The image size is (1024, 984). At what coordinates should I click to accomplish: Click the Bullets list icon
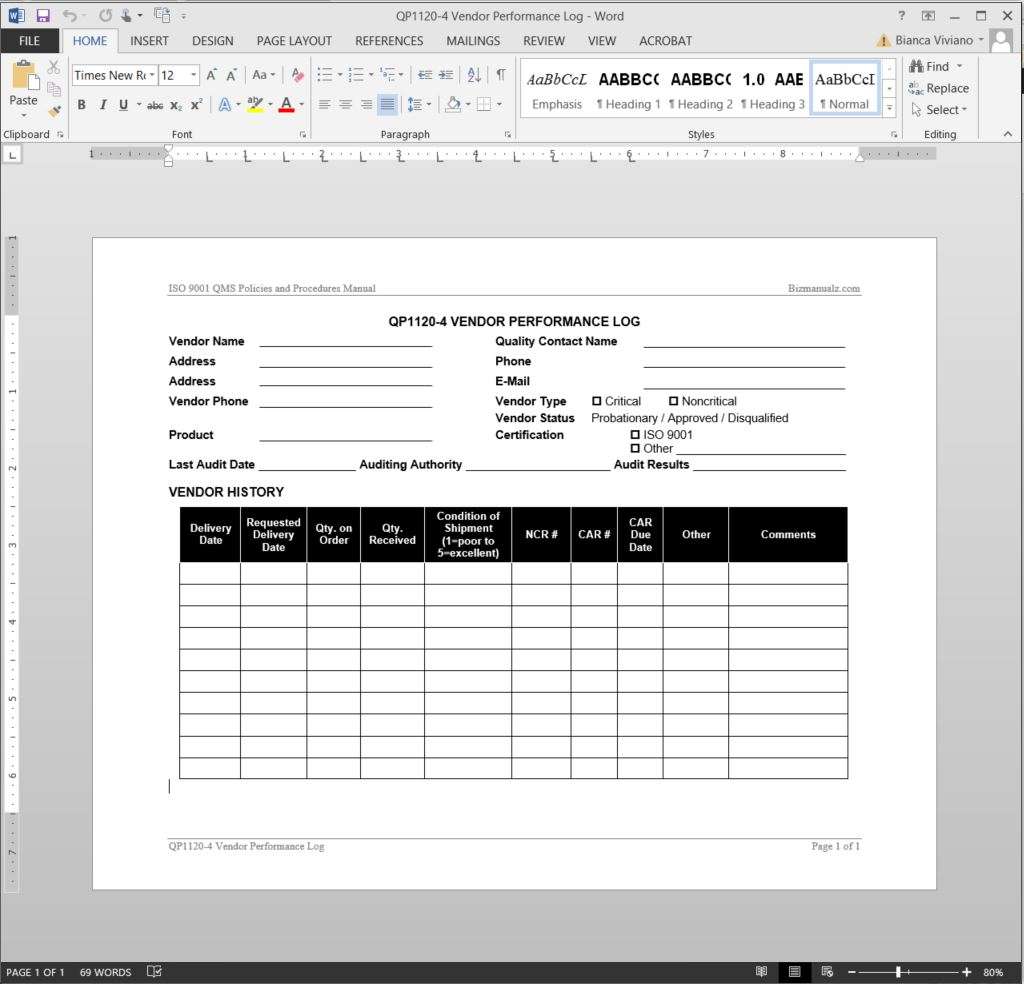pos(325,74)
